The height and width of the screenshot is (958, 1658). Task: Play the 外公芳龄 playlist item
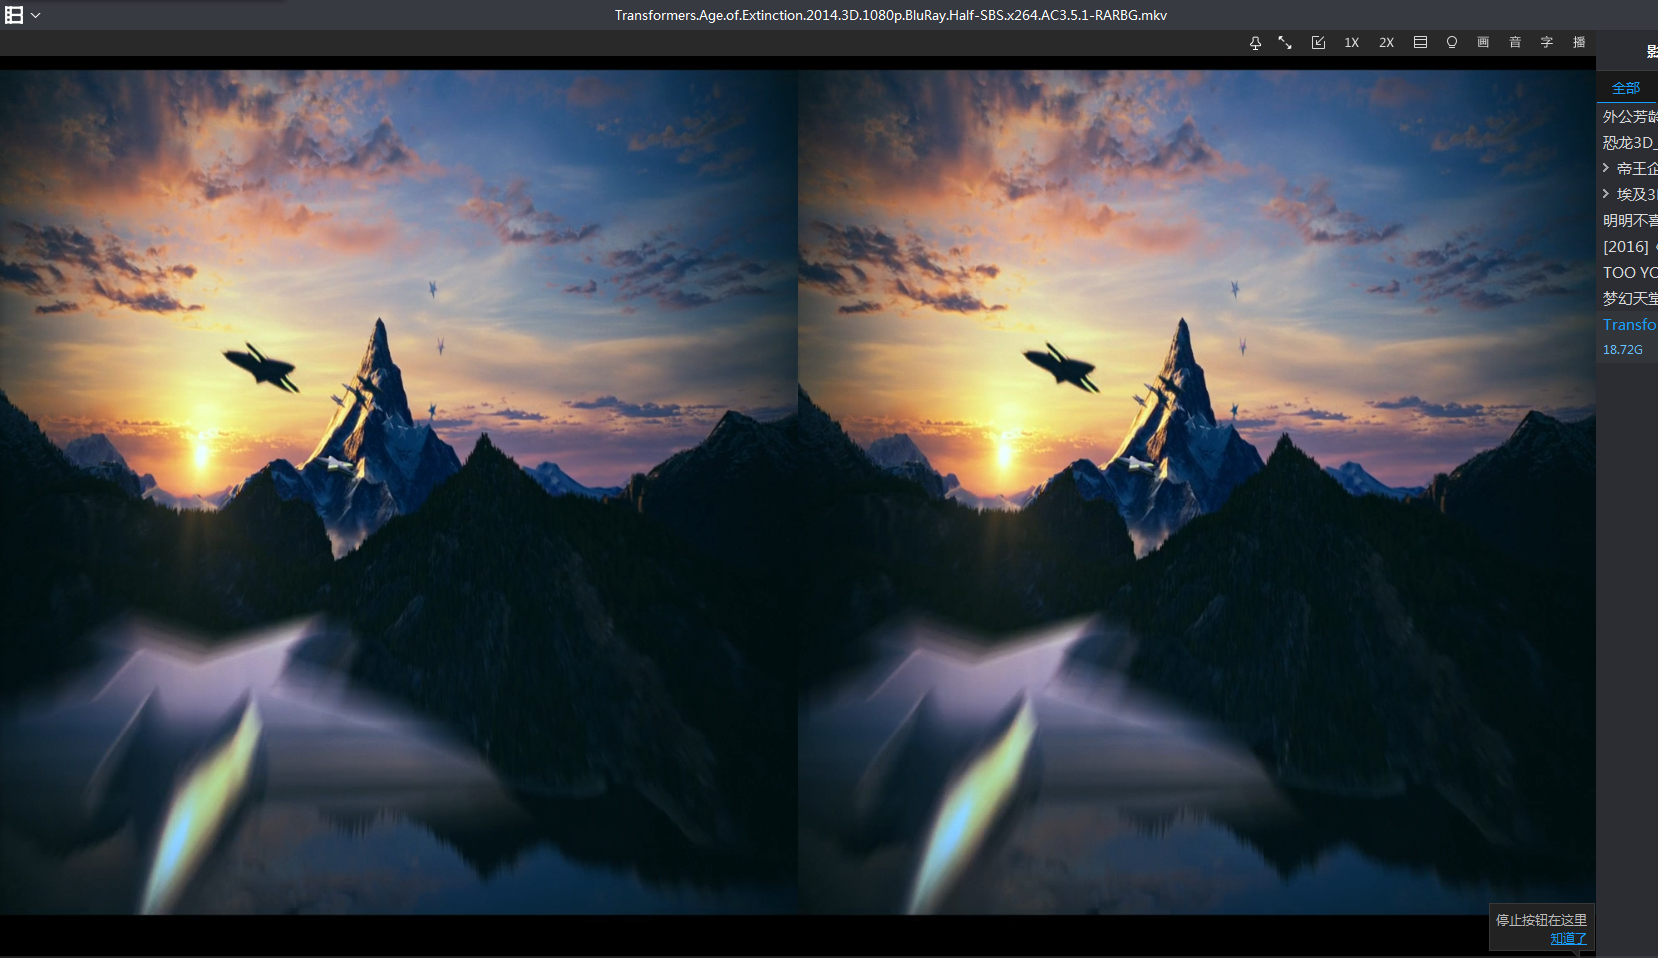pyautogui.click(x=1628, y=117)
